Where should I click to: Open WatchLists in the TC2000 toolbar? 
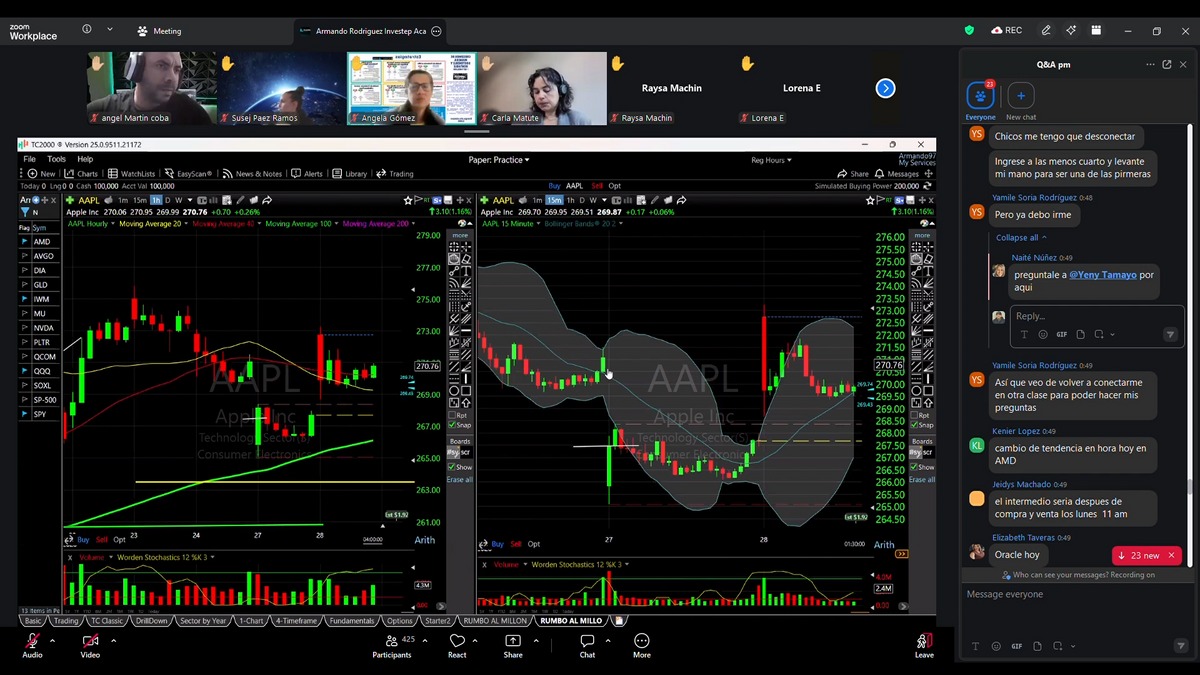(x=133, y=174)
